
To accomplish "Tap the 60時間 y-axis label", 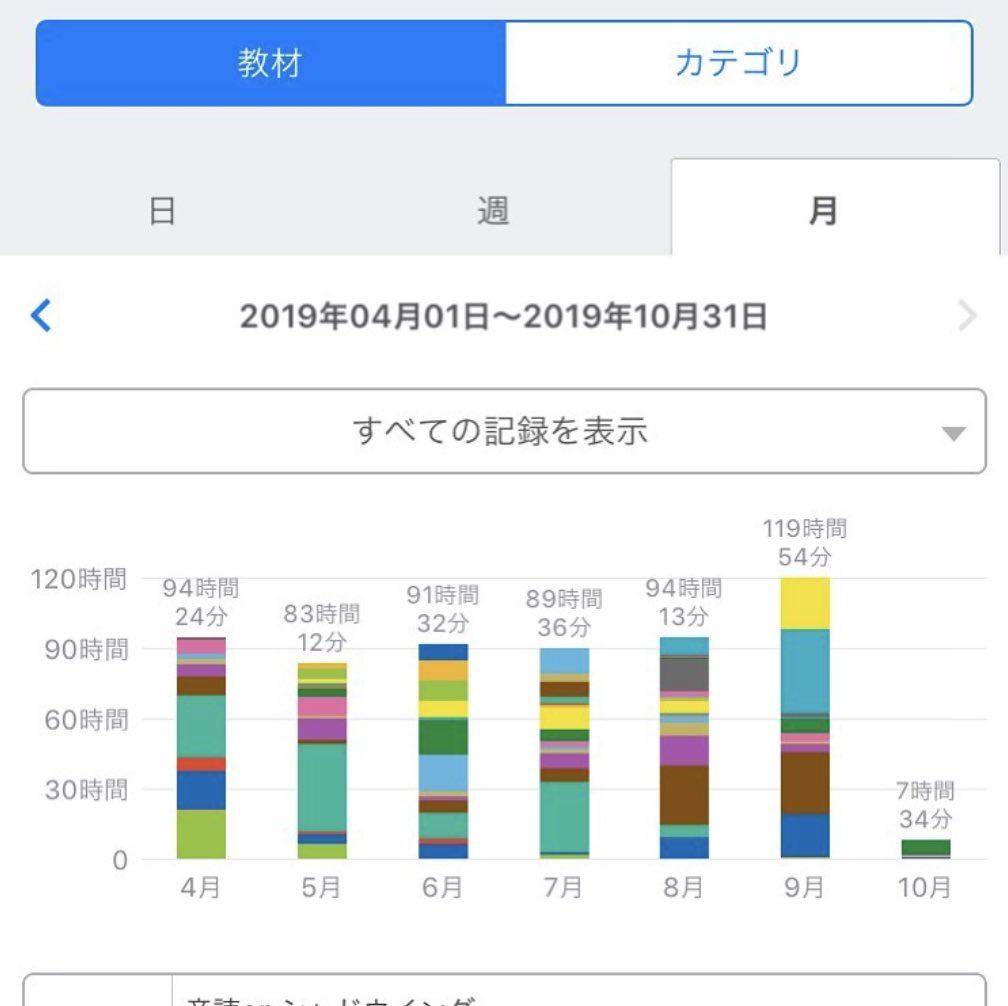I will pos(86,719).
